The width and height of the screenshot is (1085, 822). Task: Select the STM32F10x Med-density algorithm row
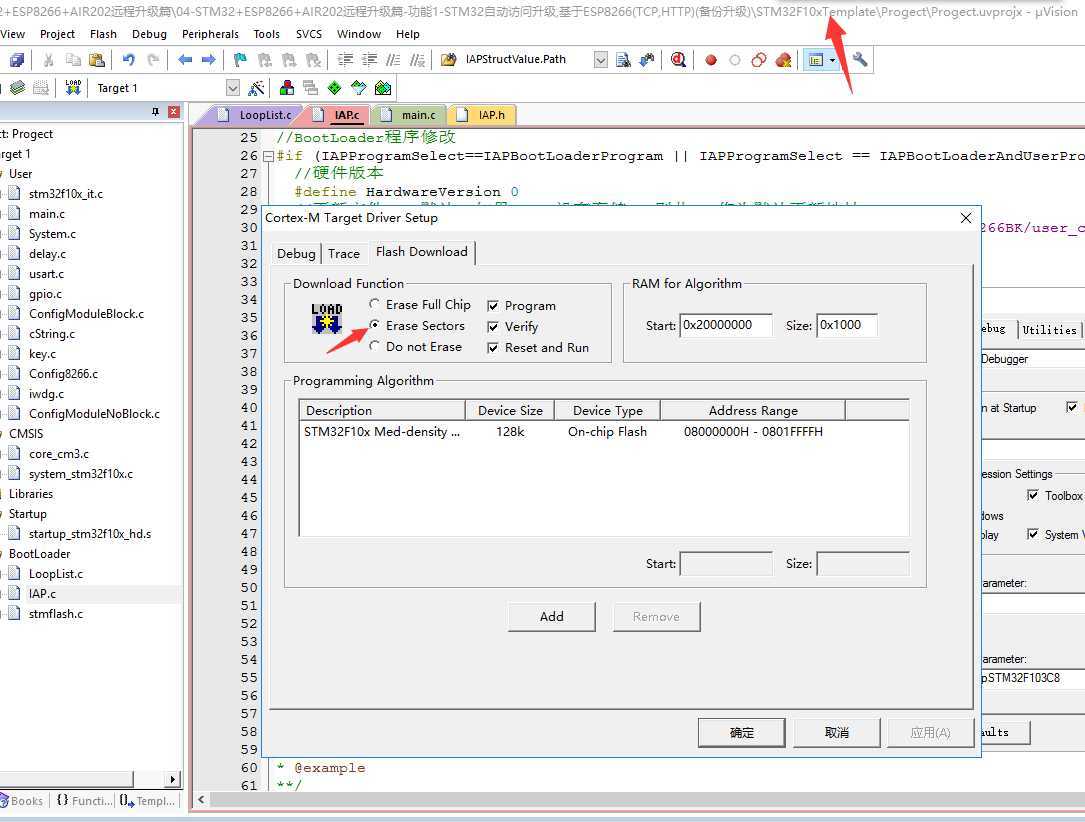[x=603, y=432]
